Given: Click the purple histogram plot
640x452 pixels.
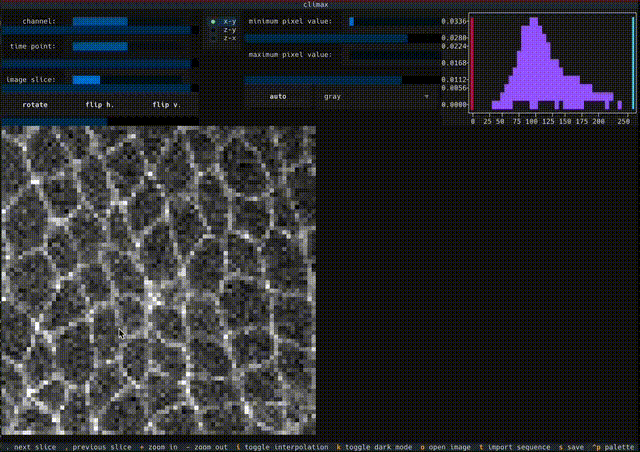Looking at the screenshot, I should (552, 63).
